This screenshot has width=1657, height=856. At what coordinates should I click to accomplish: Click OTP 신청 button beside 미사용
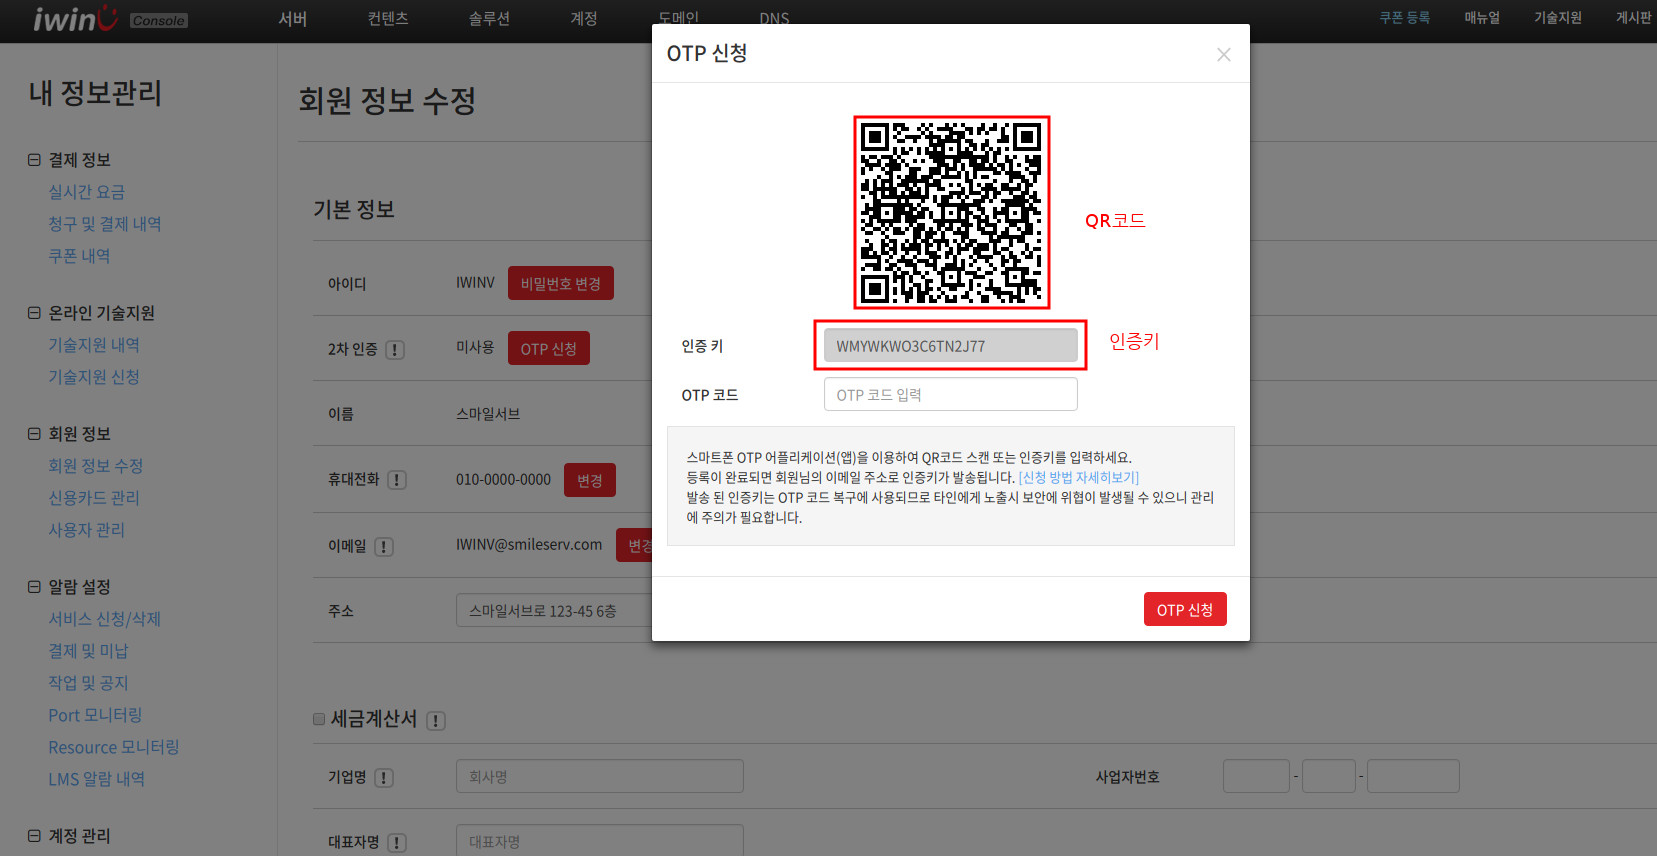[549, 348]
